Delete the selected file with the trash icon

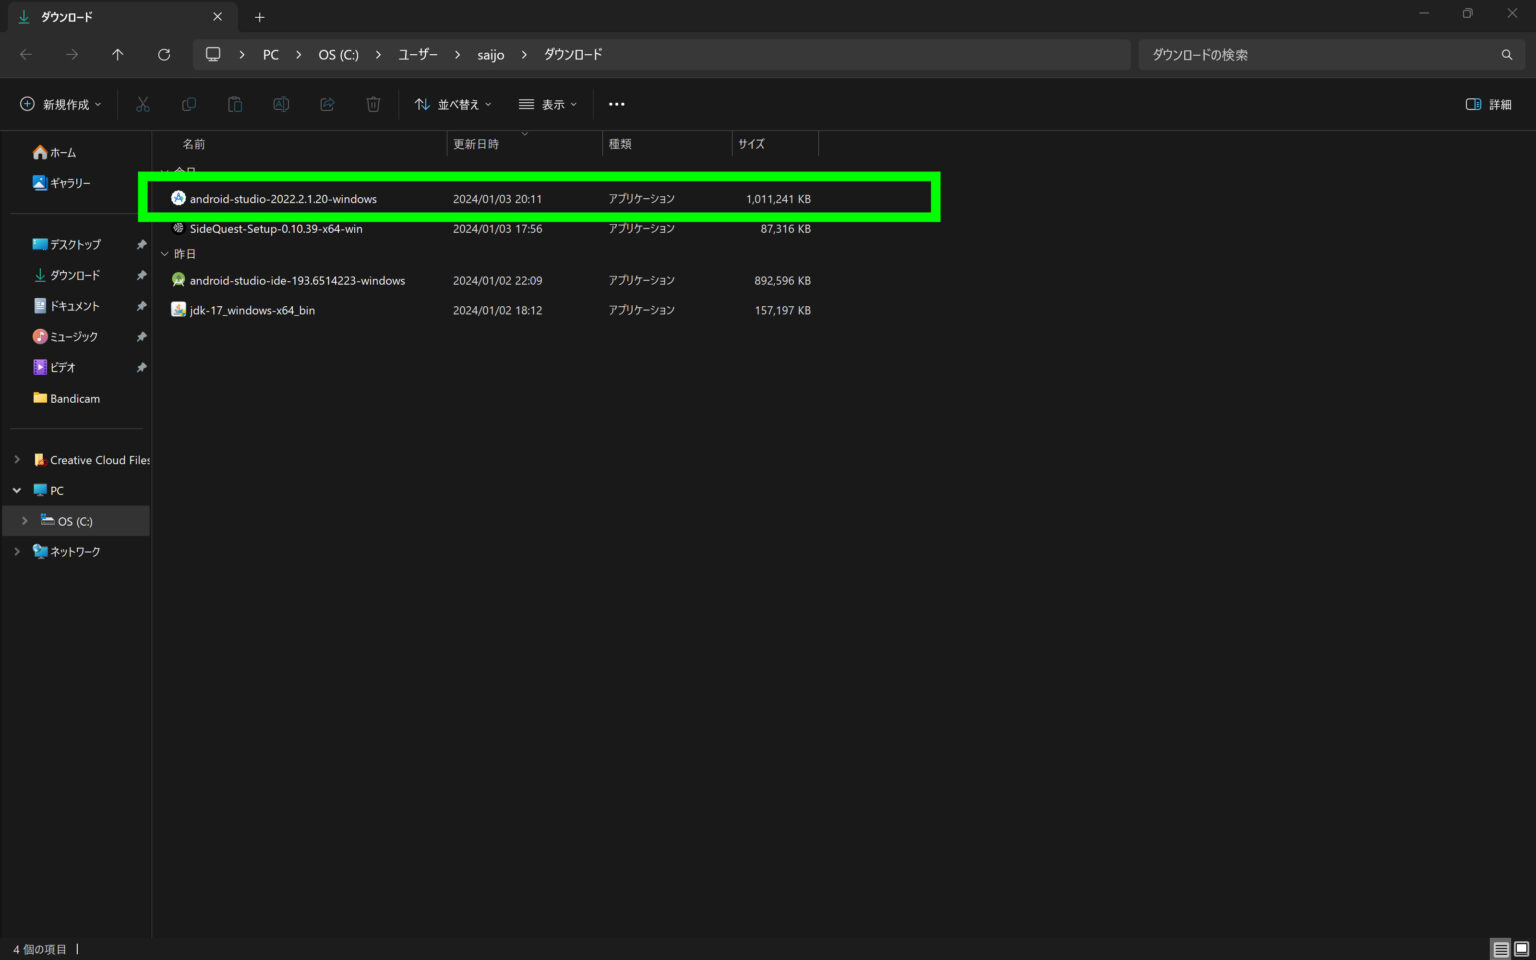[x=373, y=104]
